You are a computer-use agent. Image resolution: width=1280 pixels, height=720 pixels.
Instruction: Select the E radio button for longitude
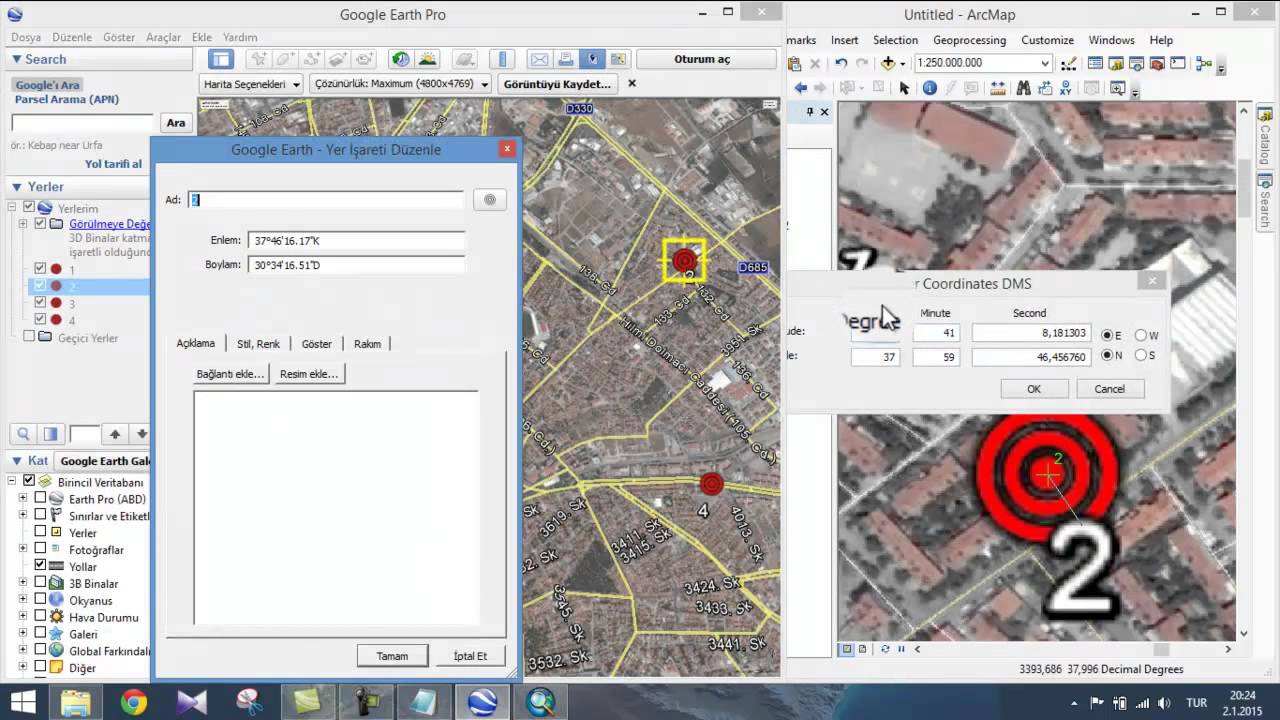point(1107,335)
